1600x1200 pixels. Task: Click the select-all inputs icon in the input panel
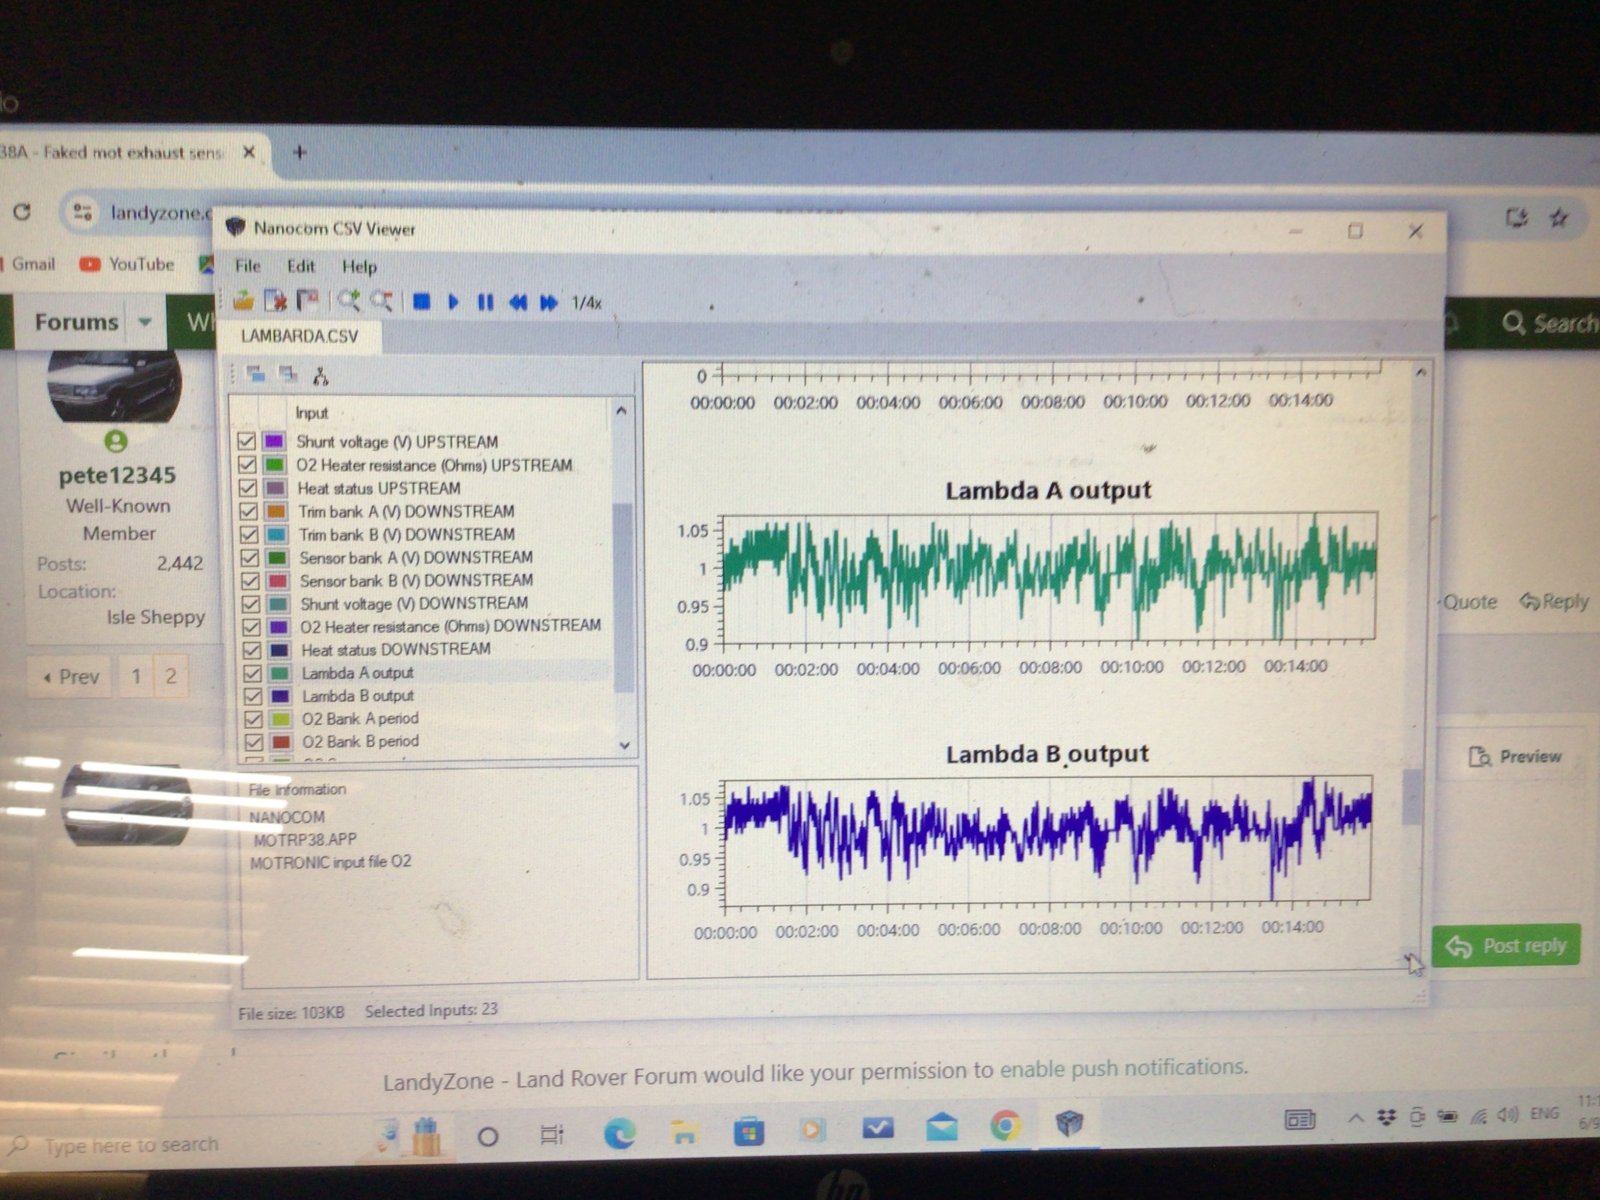[256, 374]
